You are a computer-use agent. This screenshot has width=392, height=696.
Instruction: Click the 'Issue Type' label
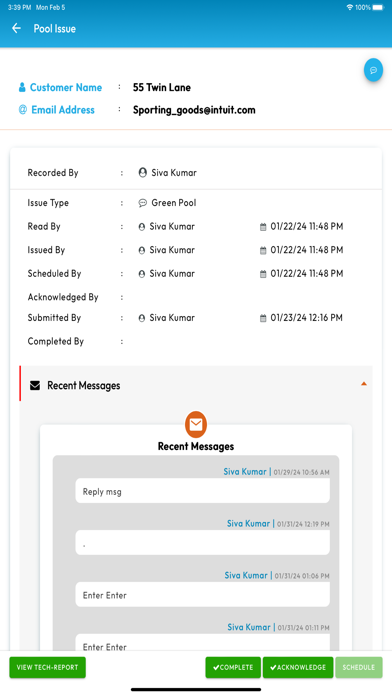[48, 203]
